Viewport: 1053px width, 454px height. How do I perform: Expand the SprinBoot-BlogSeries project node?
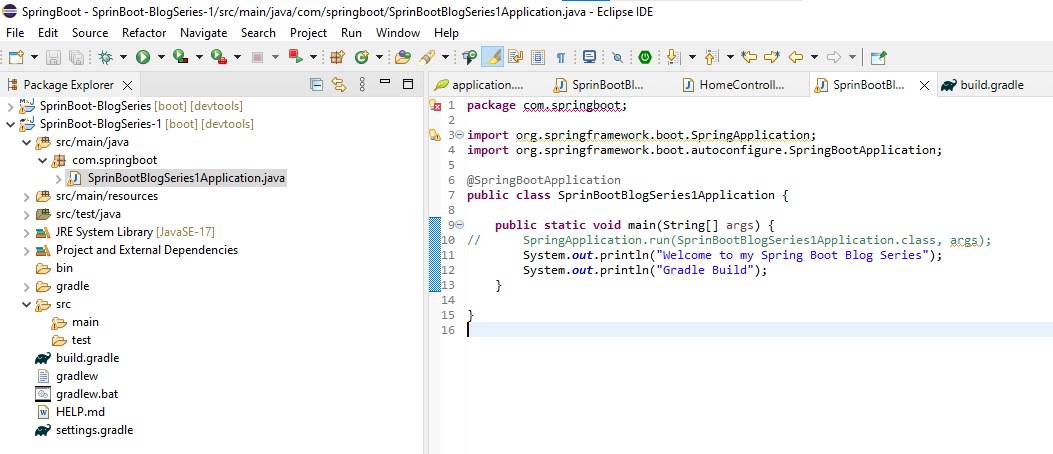pyautogui.click(x=11, y=106)
